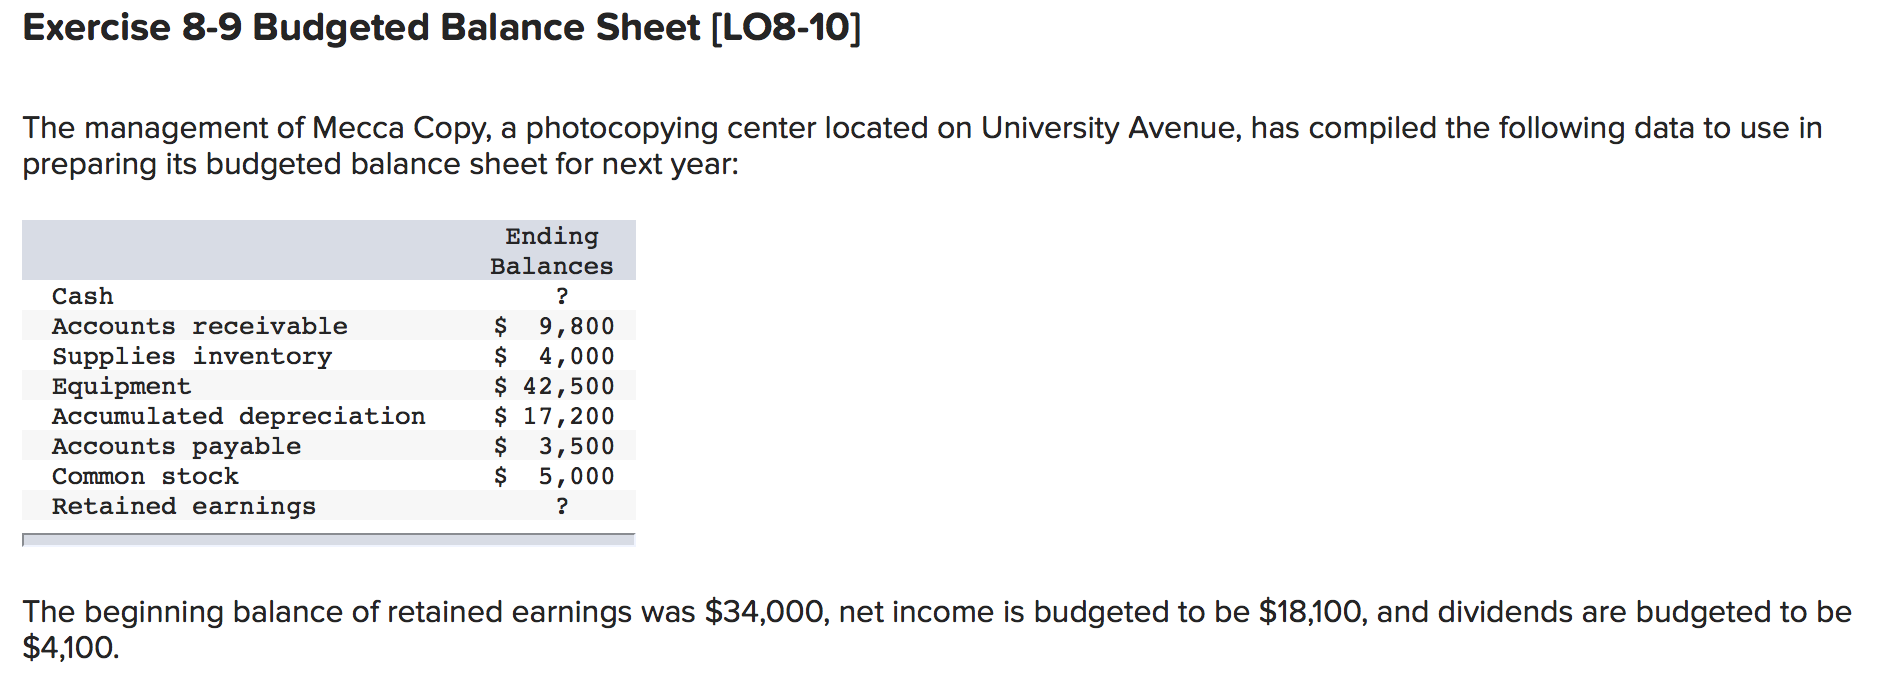Click the $9,800 accounts receivable value

[554, 326]
